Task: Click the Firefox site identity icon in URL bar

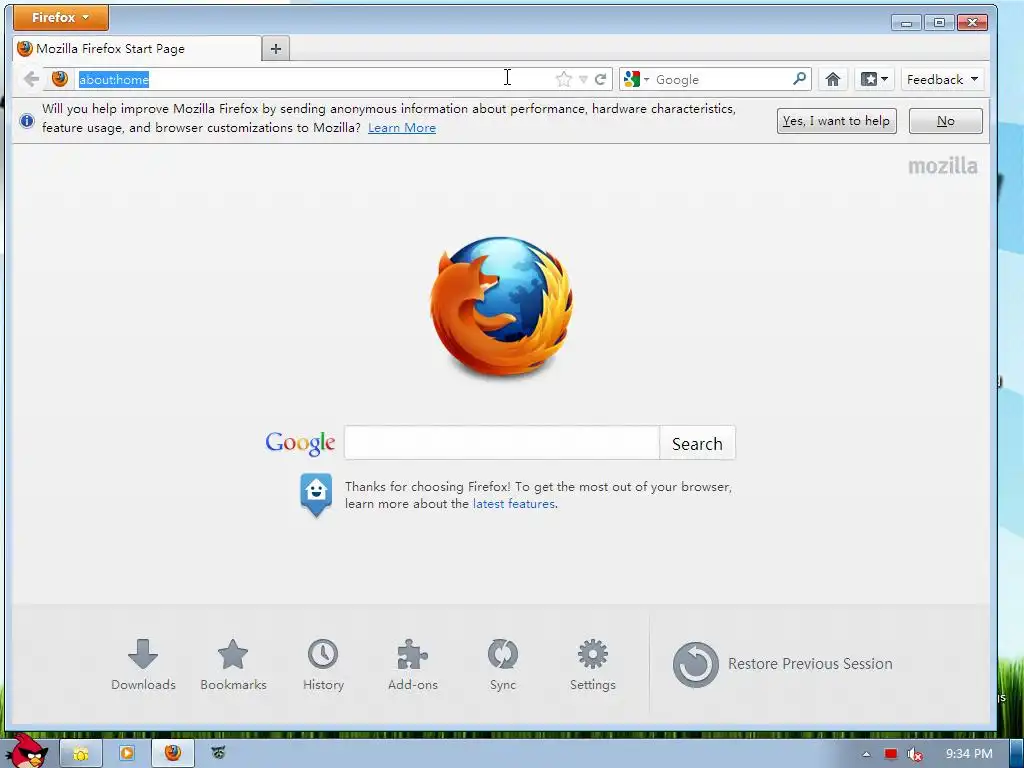Action: click(x=59, y=79)
